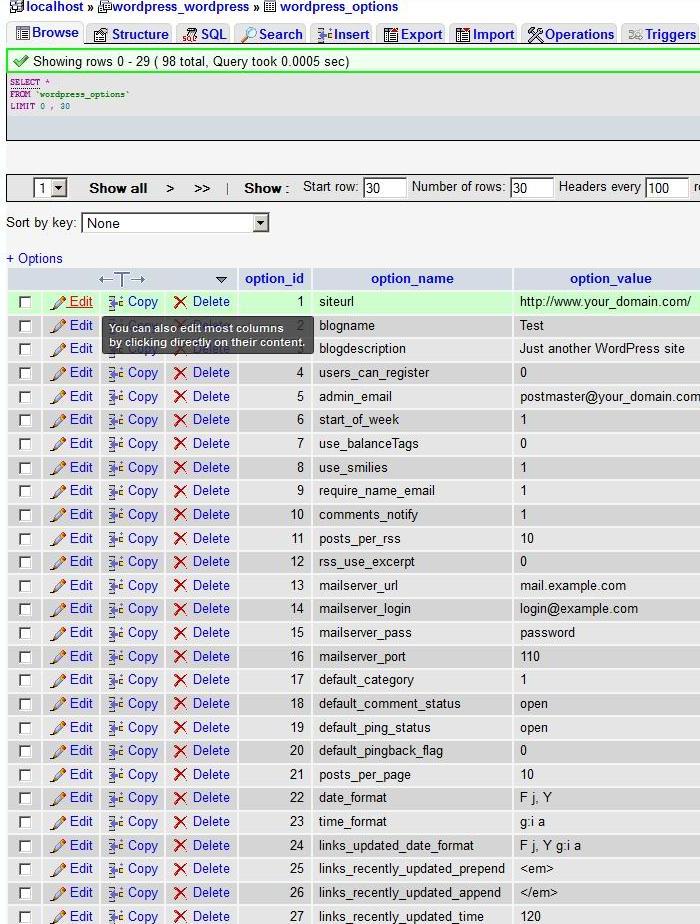Click the pencil icon in mailserver_url row
The image size is (700, 924).
click(58, 586)
